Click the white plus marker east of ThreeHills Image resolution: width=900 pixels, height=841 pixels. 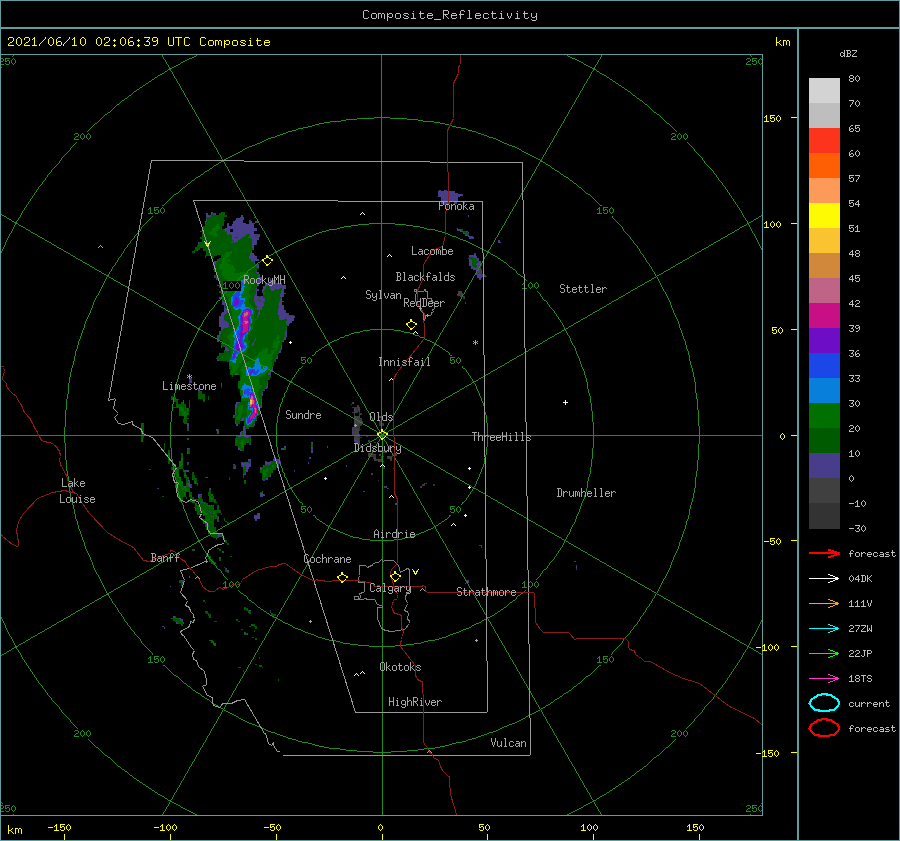(x=565, y=402)
